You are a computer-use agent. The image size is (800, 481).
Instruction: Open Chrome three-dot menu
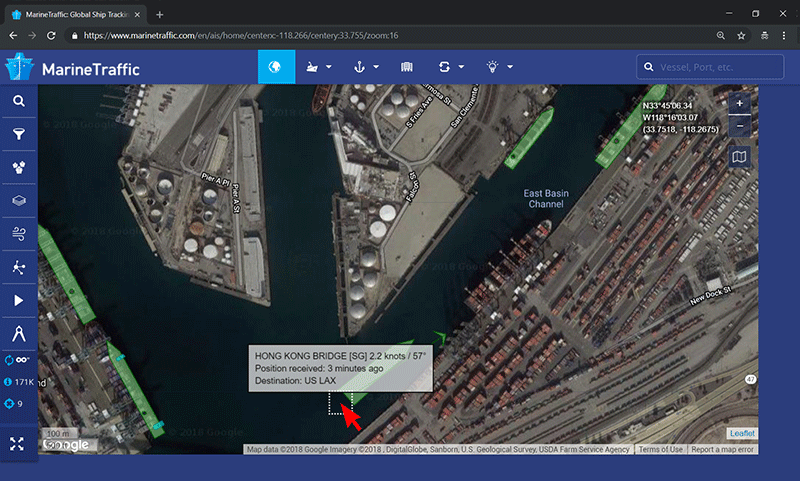click(x=784, y=36)
